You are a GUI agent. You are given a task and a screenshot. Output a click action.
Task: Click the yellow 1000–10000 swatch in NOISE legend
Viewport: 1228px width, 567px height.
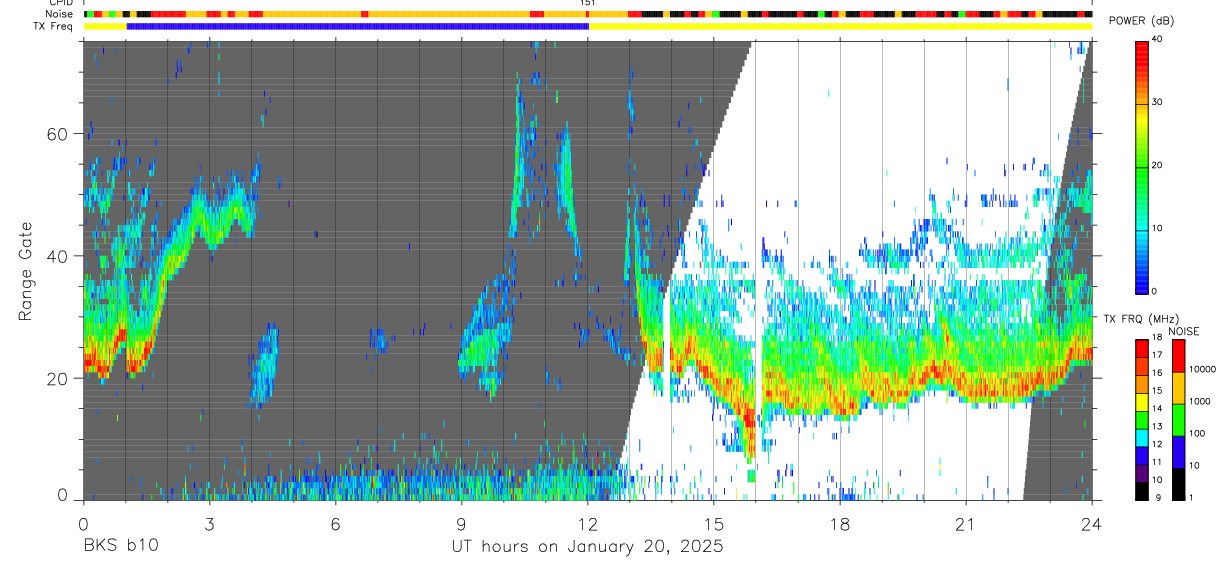click(x=1179, y=389)
